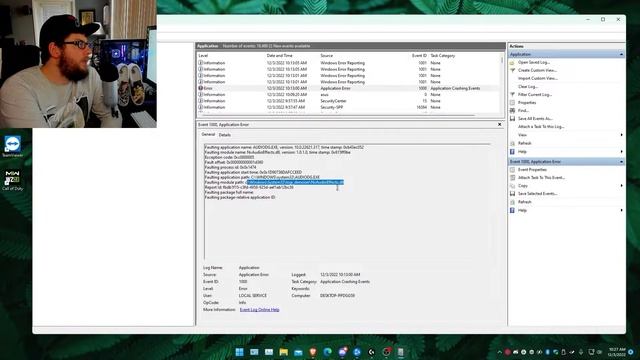The image size is (640, 360).
Task: Switch to the Details tab
Action: coord(224,135)
